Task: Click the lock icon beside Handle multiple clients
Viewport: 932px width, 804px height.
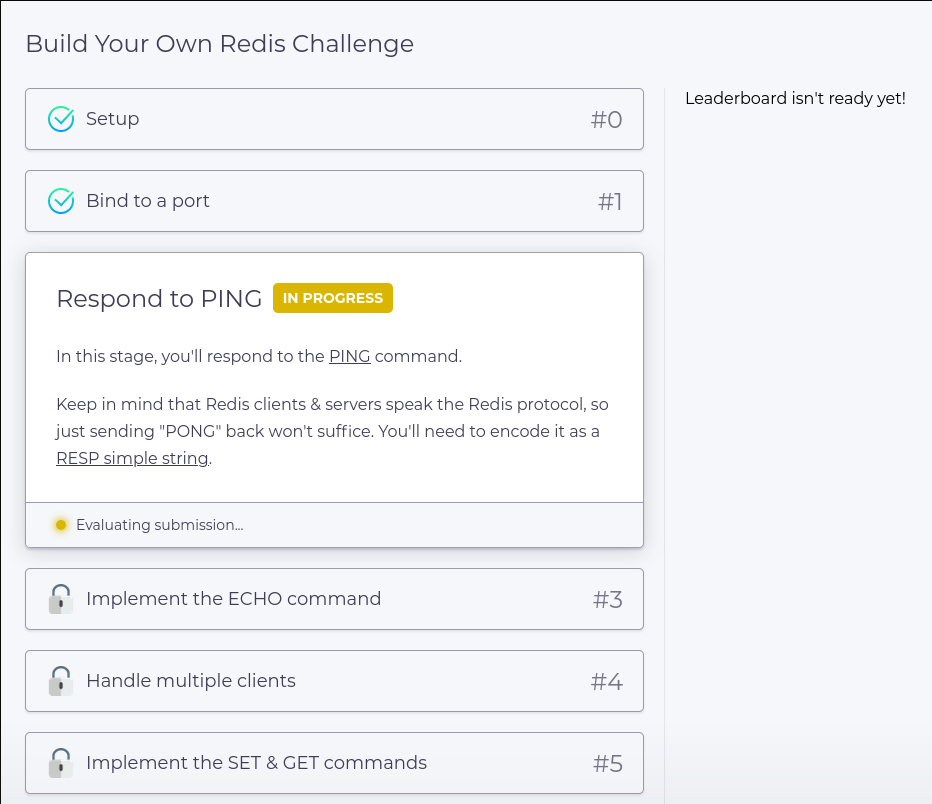Action: pos(61,681)
